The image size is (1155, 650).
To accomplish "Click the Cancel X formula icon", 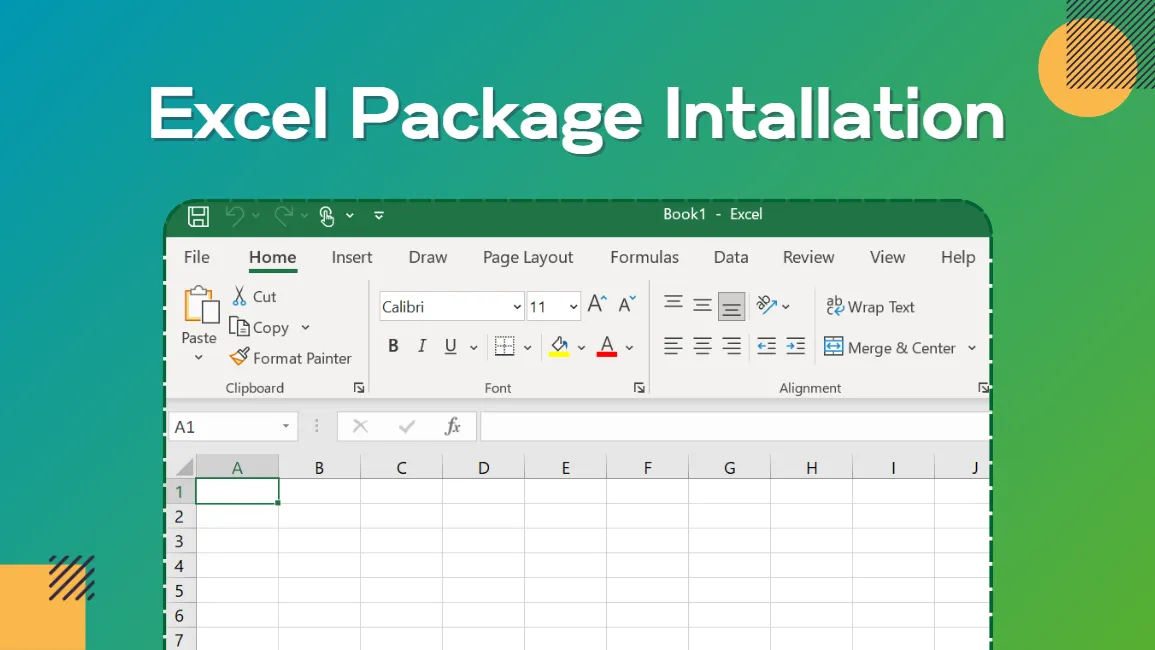I will click(x=360, y=426).
